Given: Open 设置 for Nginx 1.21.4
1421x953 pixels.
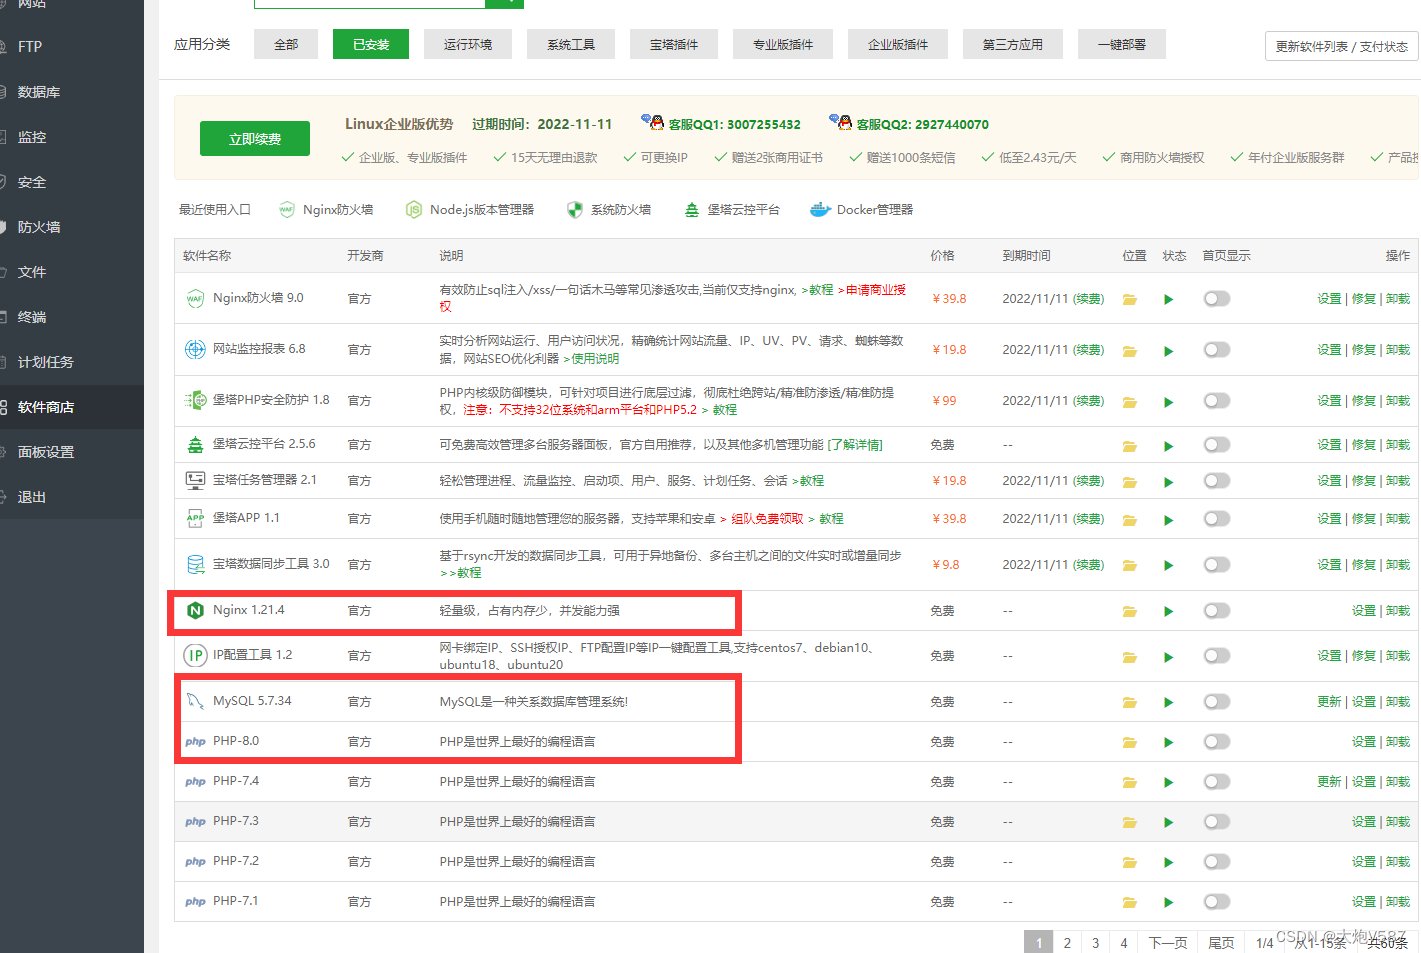Looking at the screenshot, I should (x=1363, y=610).
